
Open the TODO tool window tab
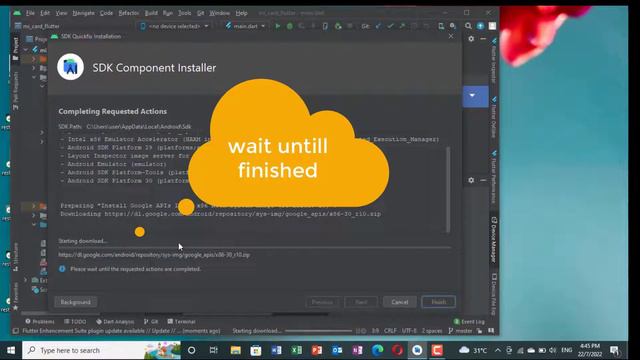coord(75,322)
